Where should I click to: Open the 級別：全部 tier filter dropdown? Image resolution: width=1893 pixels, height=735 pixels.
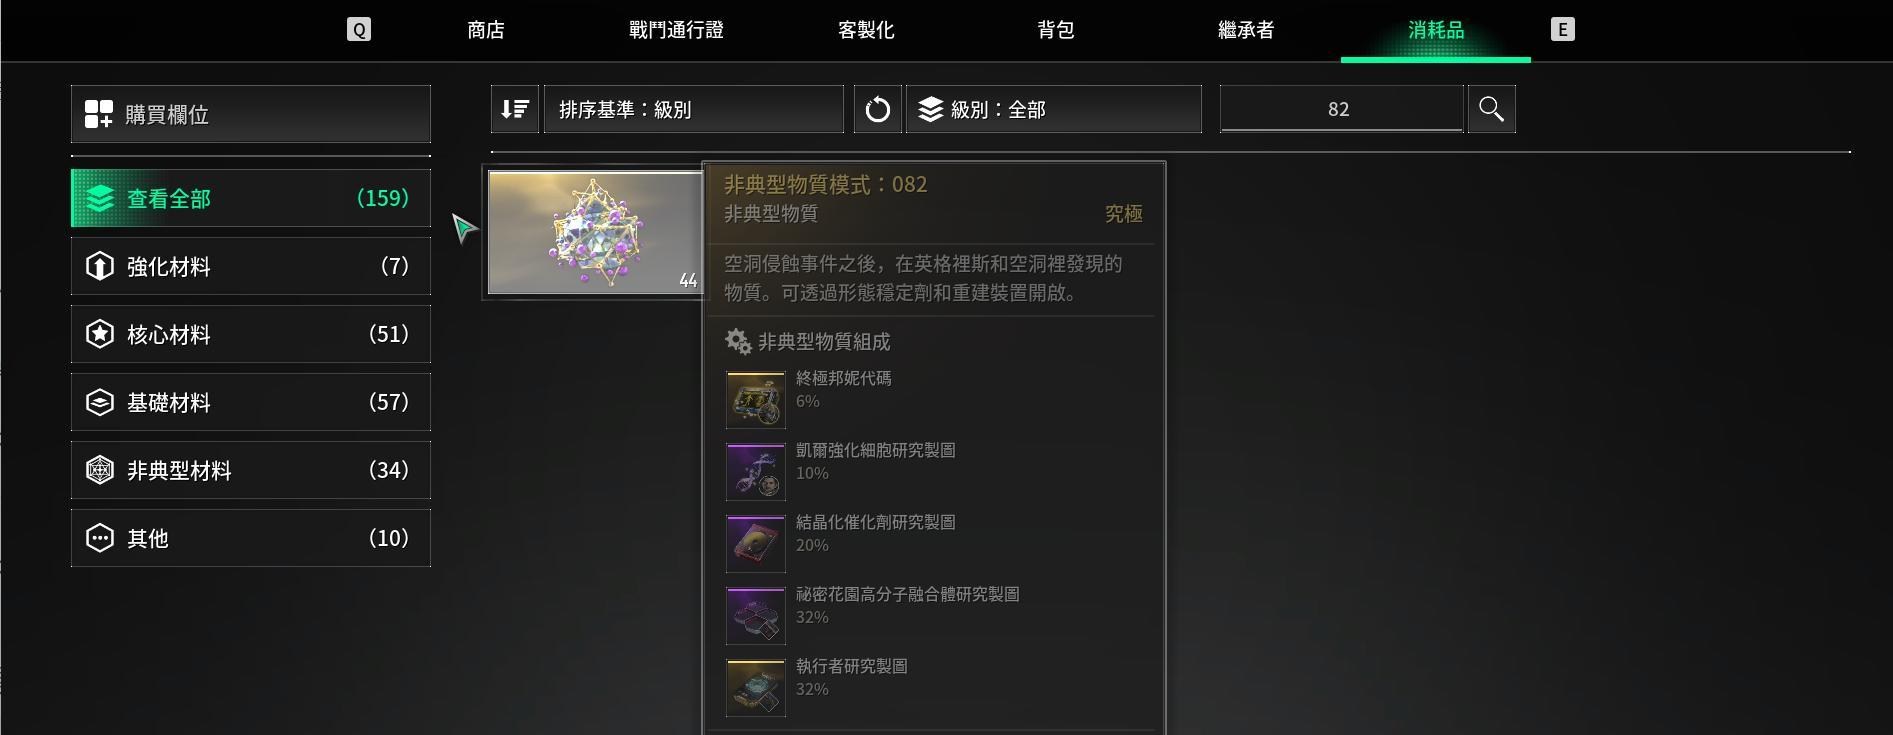click(1053, 109)
